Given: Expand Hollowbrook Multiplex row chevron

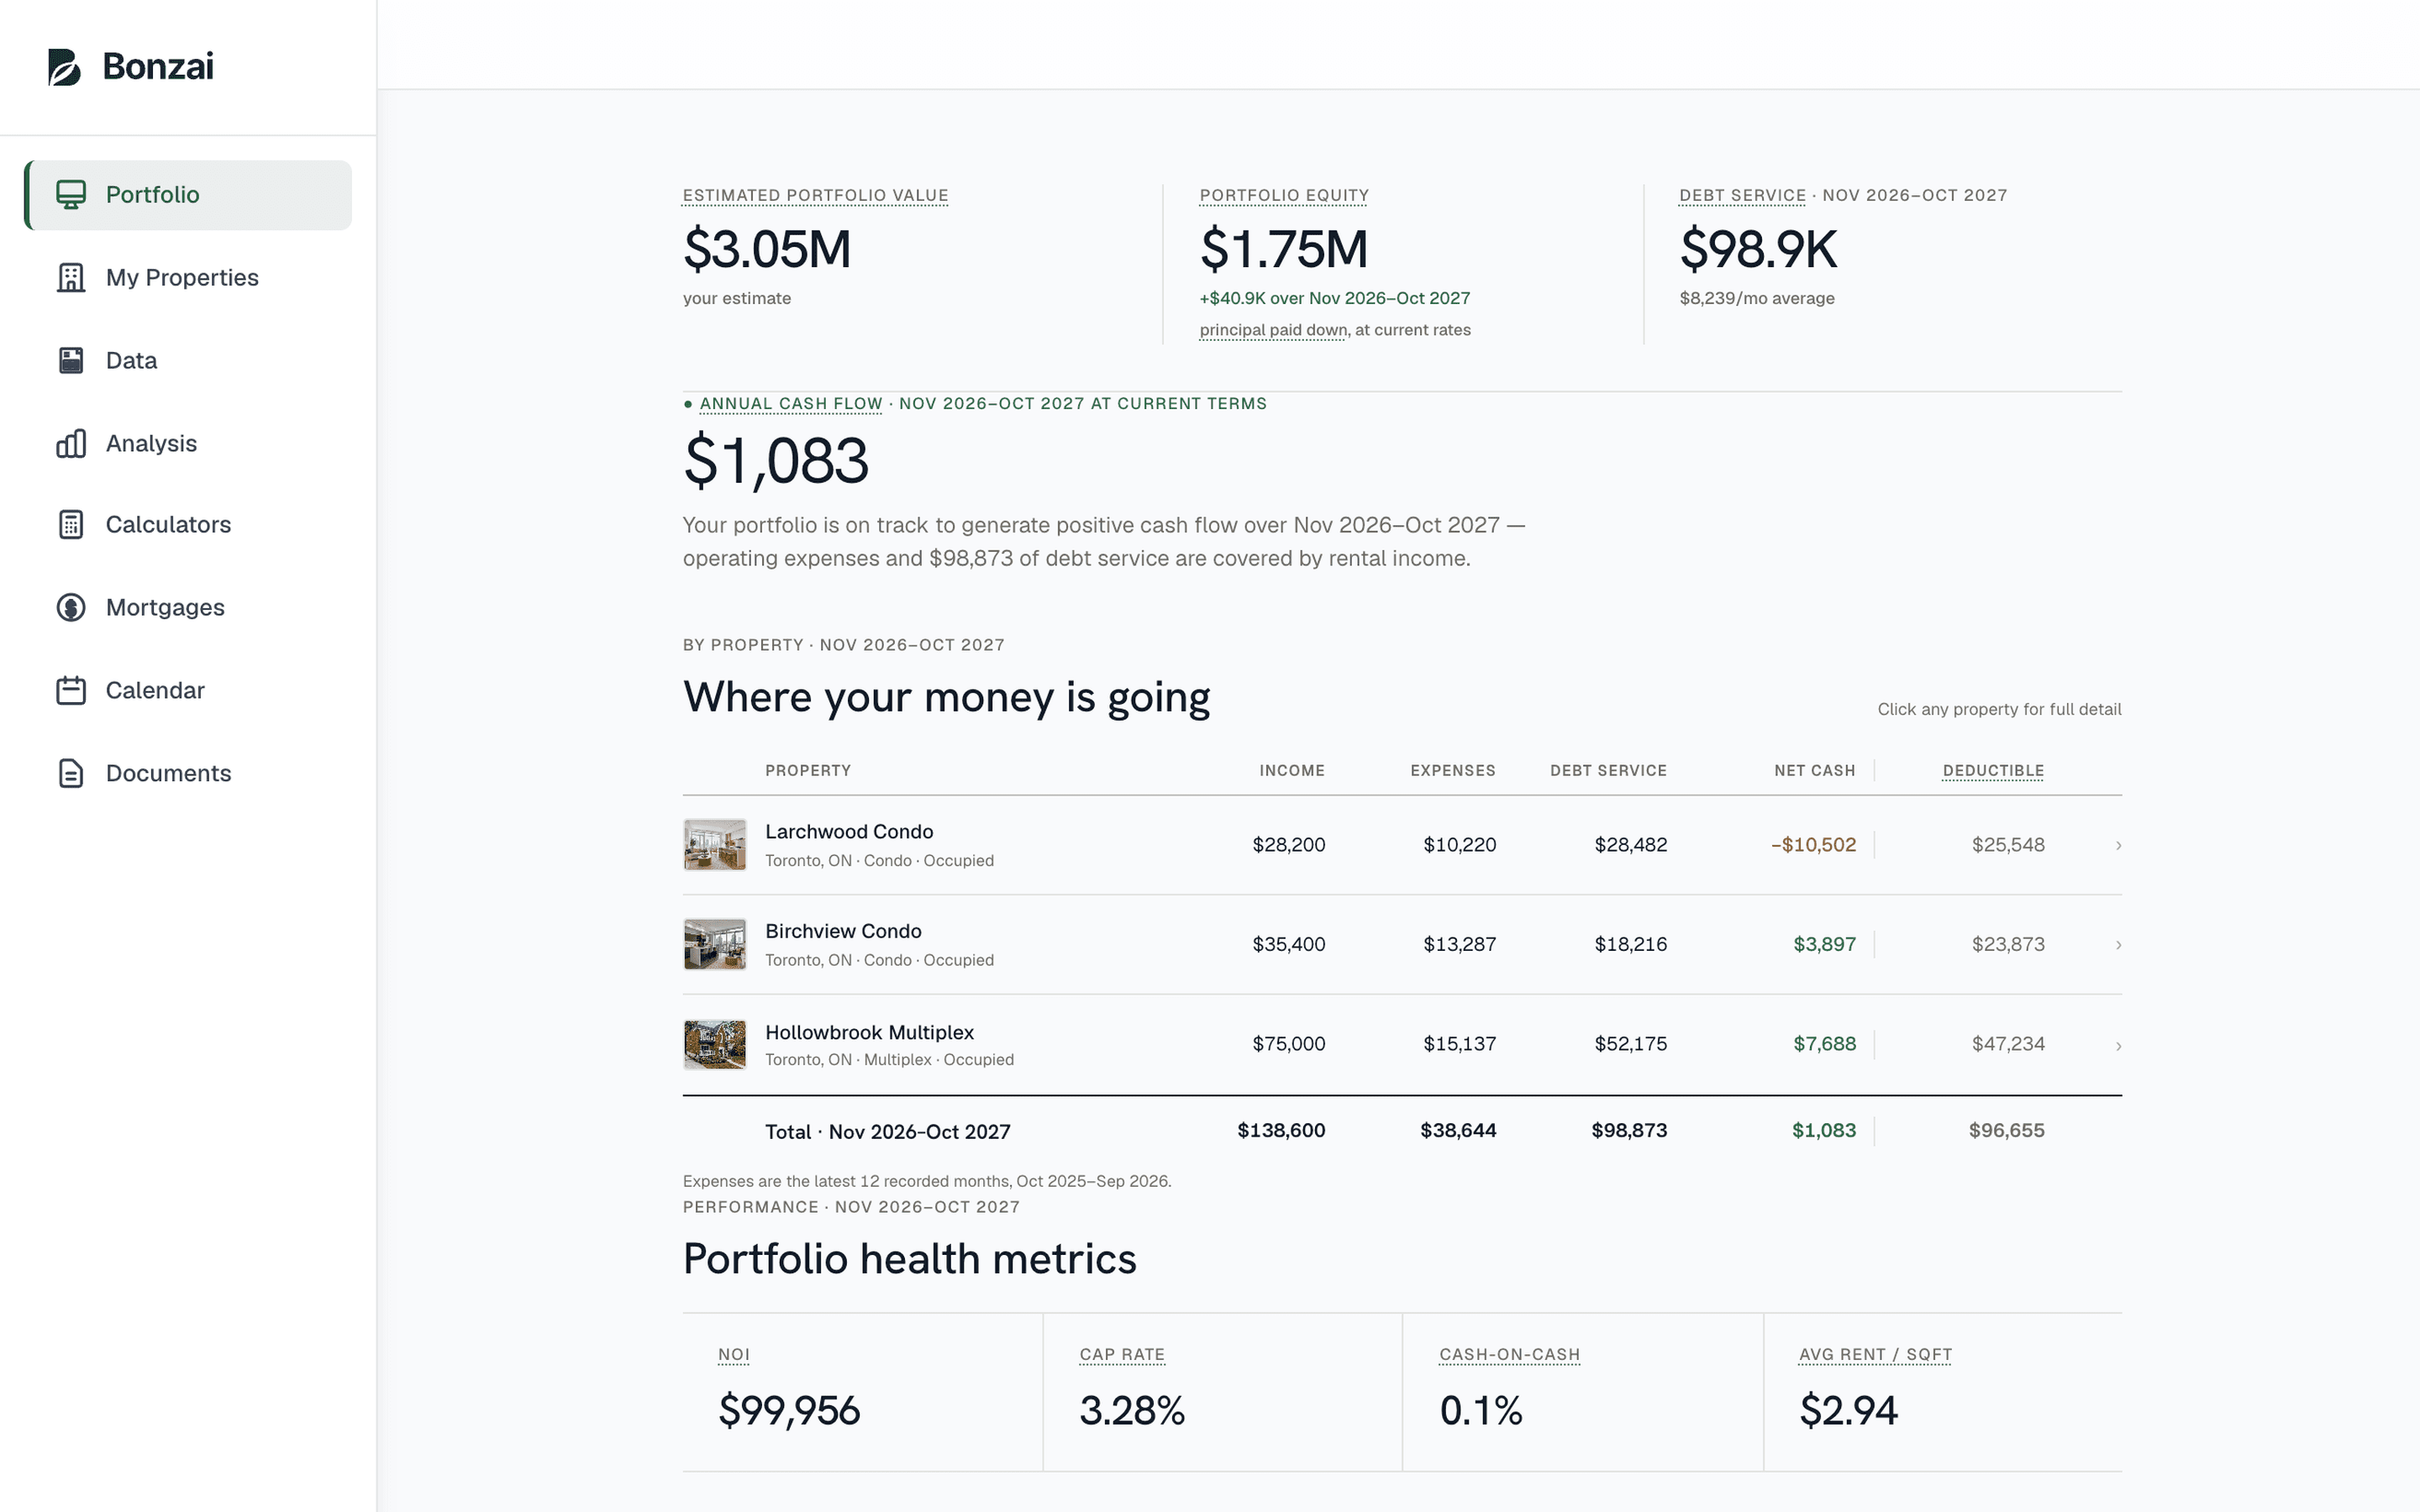Looking at the screenshot, I should 2118,1046.
